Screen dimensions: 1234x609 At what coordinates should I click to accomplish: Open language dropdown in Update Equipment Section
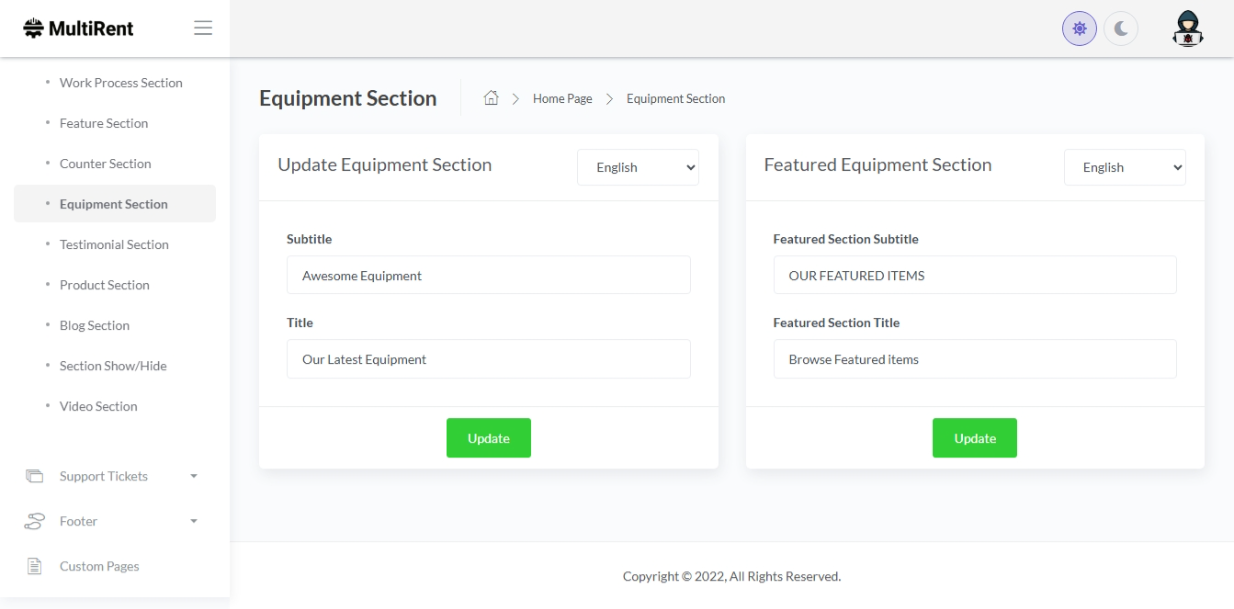638,167
